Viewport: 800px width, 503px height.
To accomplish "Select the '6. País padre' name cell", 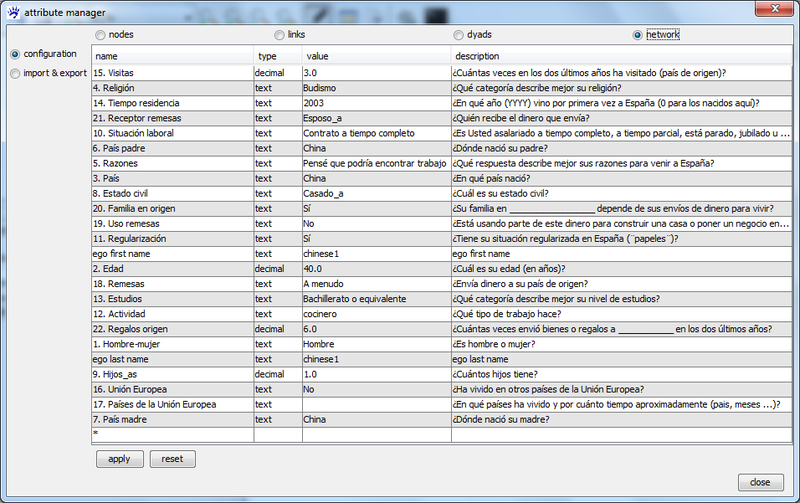I will [172, 148].
